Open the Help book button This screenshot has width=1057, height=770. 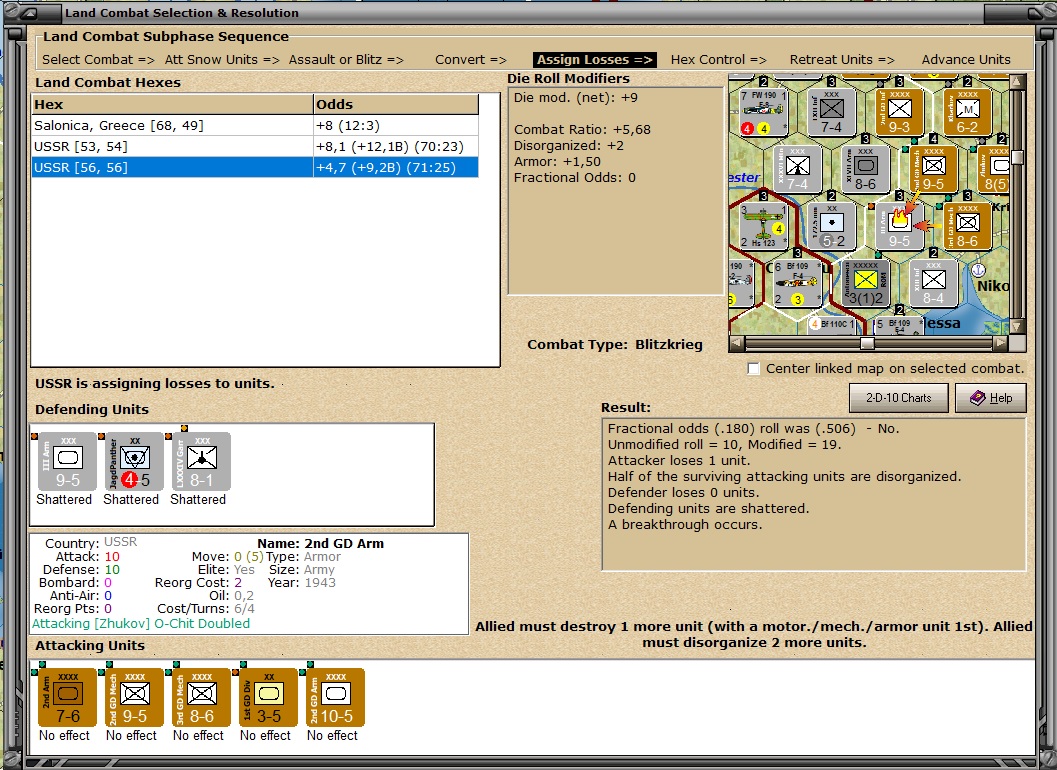pos(990,398)
